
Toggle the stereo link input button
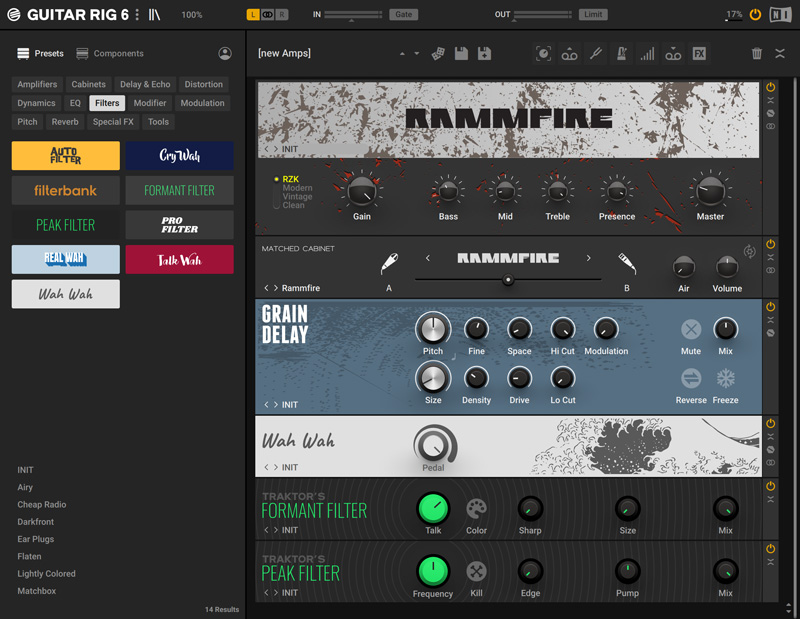tap(267, 15)
